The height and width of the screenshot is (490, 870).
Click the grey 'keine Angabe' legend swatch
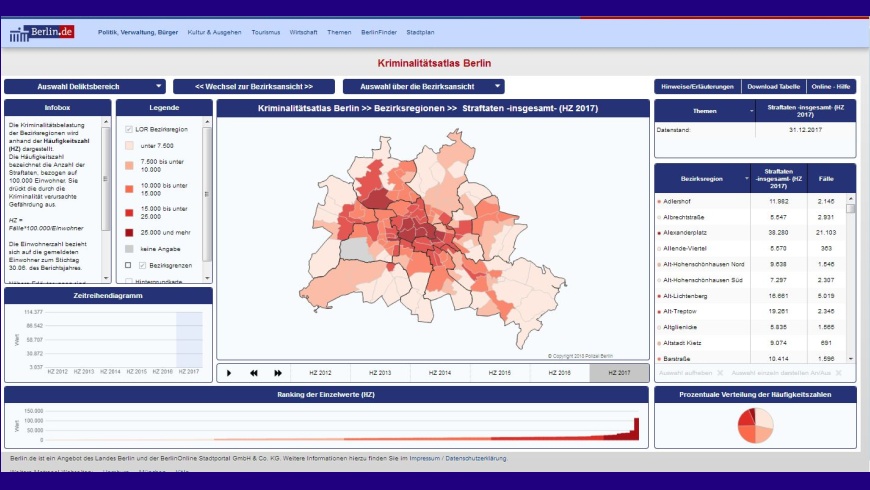129,248
